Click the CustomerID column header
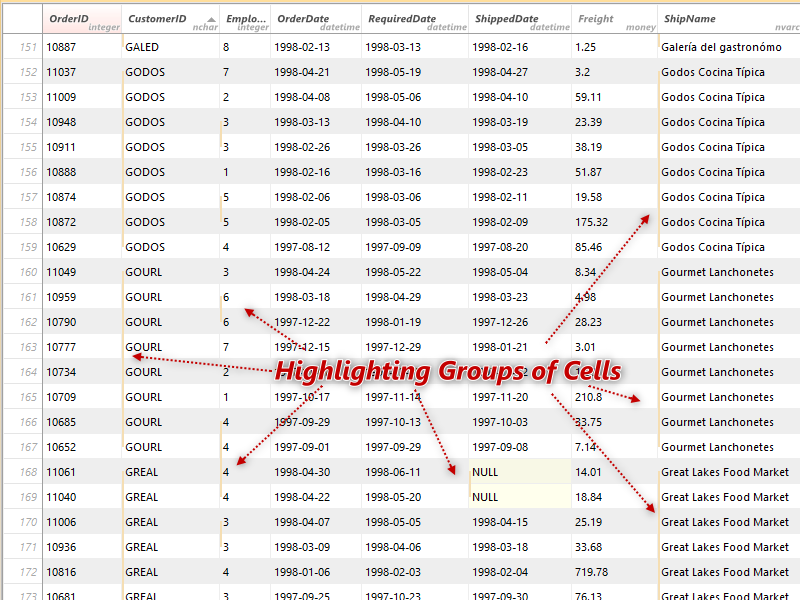 point(170,19)
